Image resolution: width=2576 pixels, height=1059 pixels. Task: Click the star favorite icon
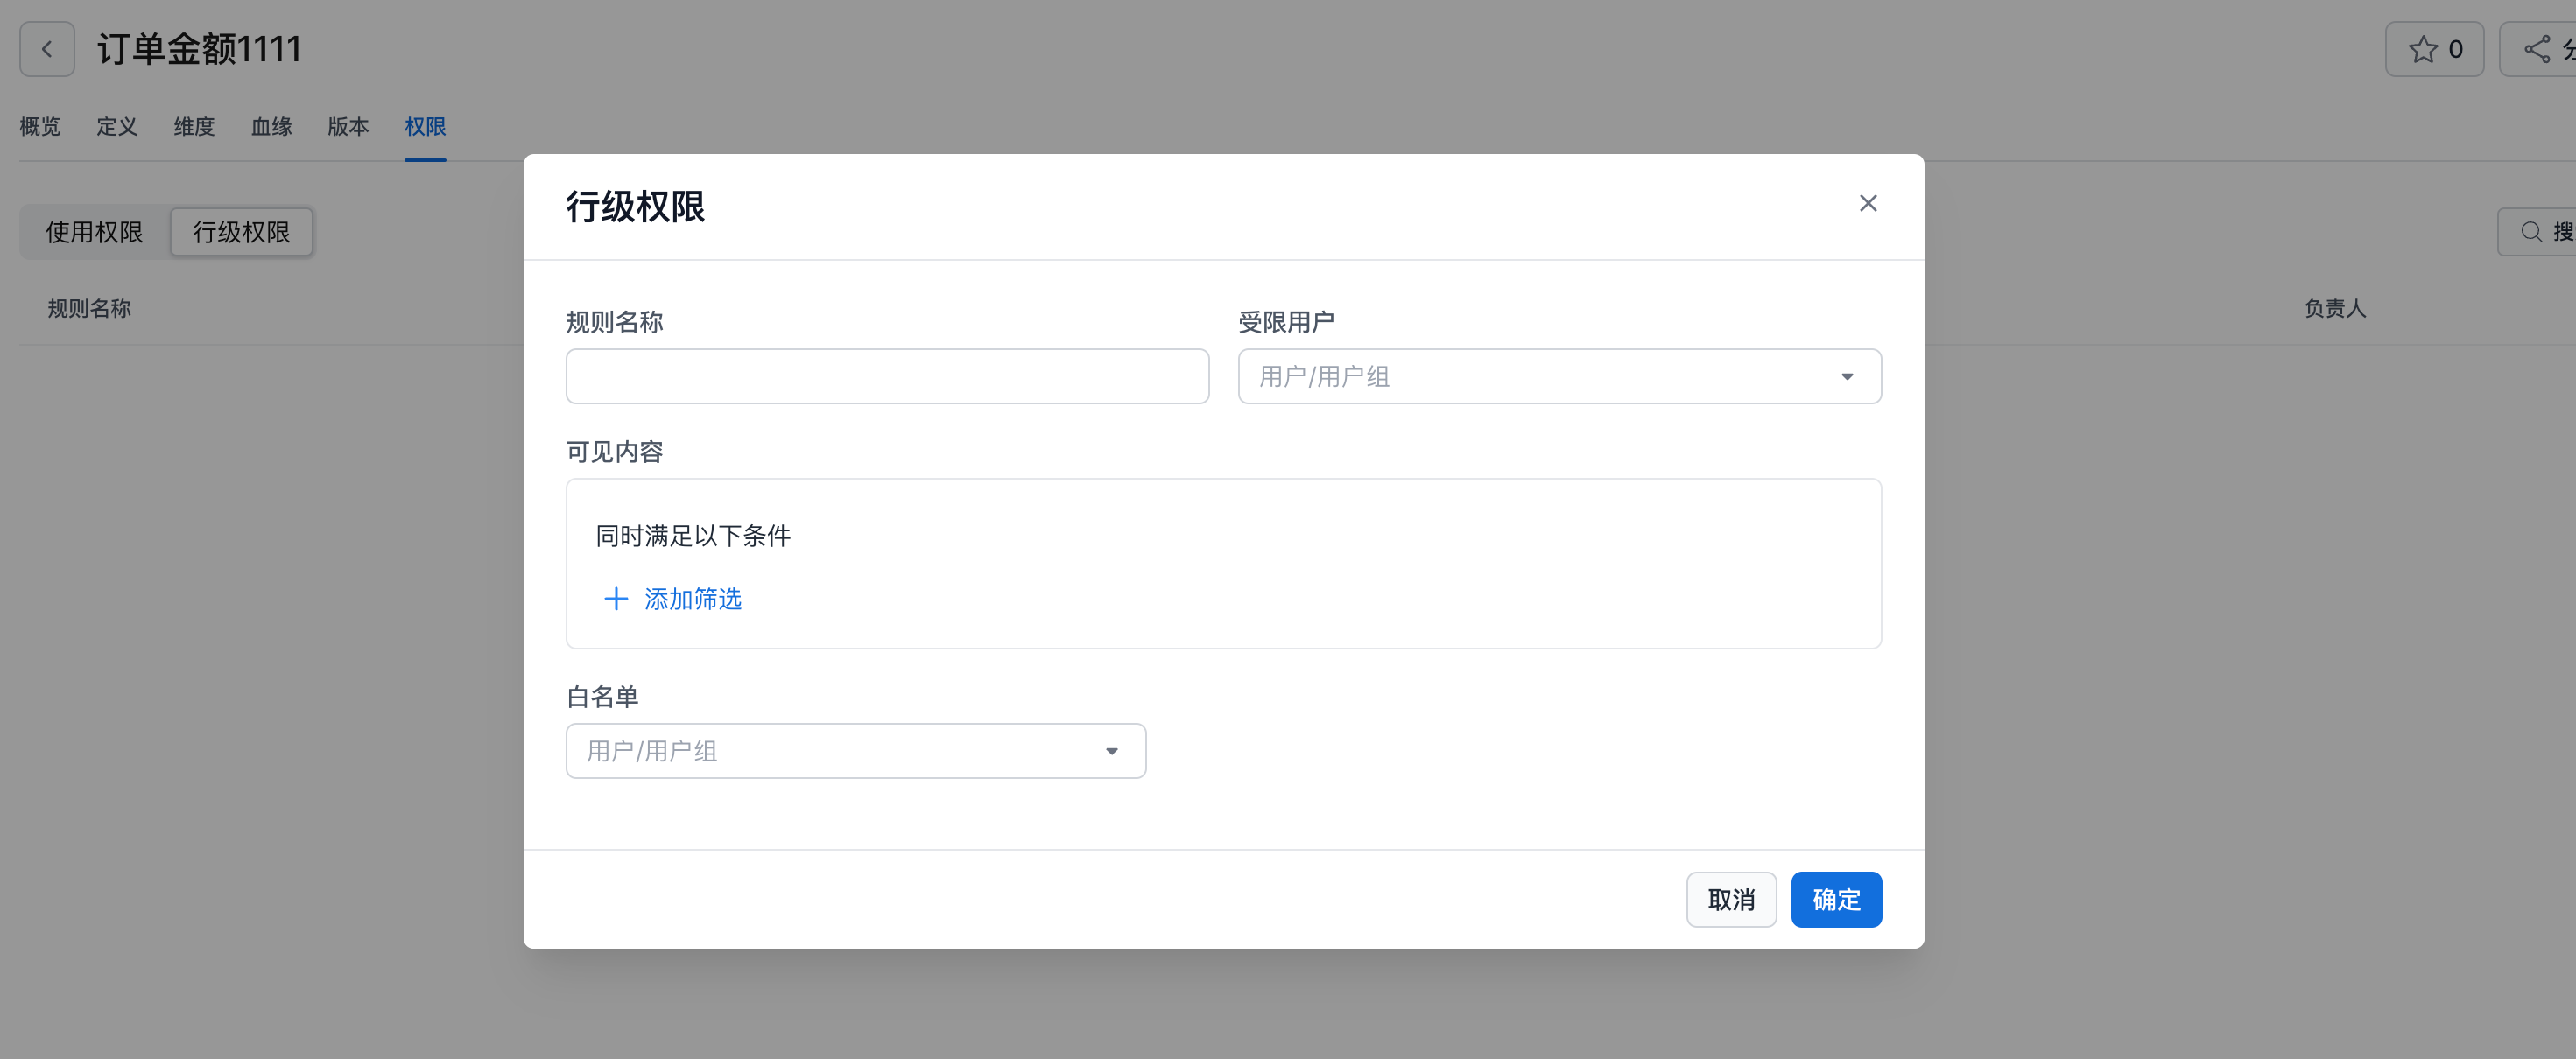point(2422,49)
